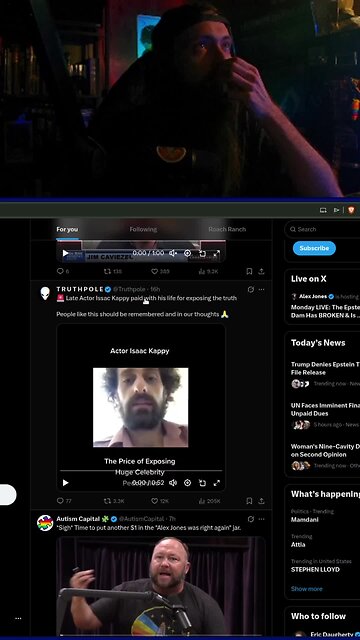This screenshot has height=640, width=360.
Task: Expand Jim Caviezel video to fullscreen
Action: [217, 253]
